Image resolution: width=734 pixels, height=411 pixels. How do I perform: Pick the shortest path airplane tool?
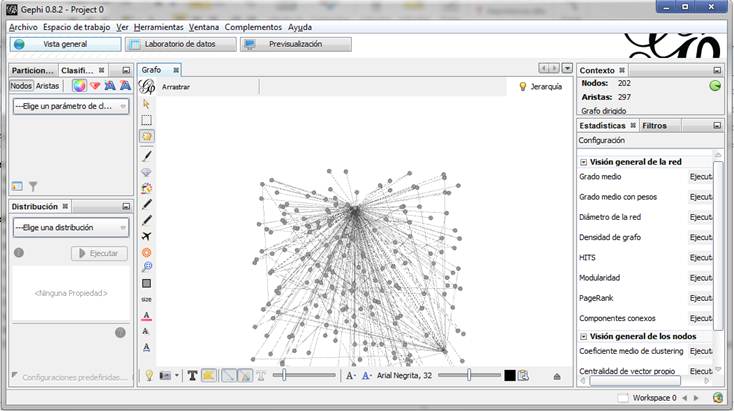tap(146, 236)
